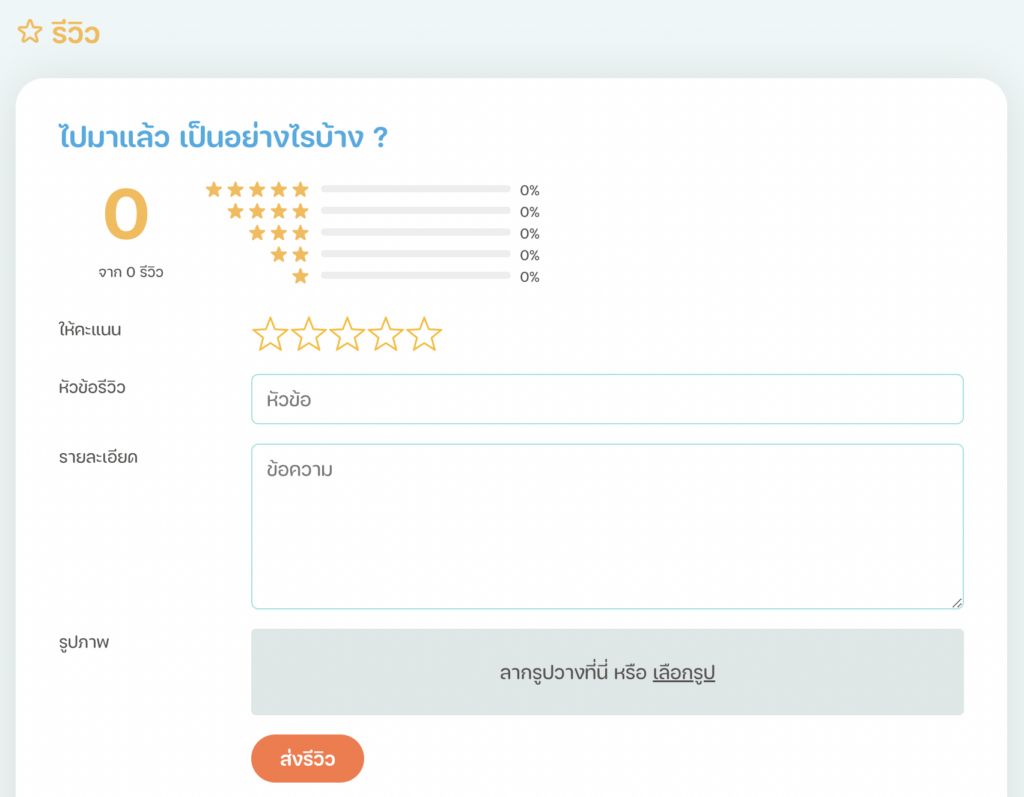This screenshot has height=797, width=1024.
Task: Submit using the ส่งรีวิว button
Action: [x=308, y=758]
